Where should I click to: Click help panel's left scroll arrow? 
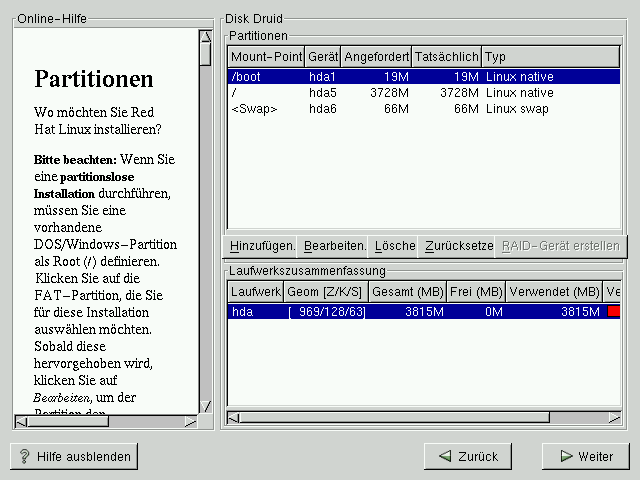point(21,421)
